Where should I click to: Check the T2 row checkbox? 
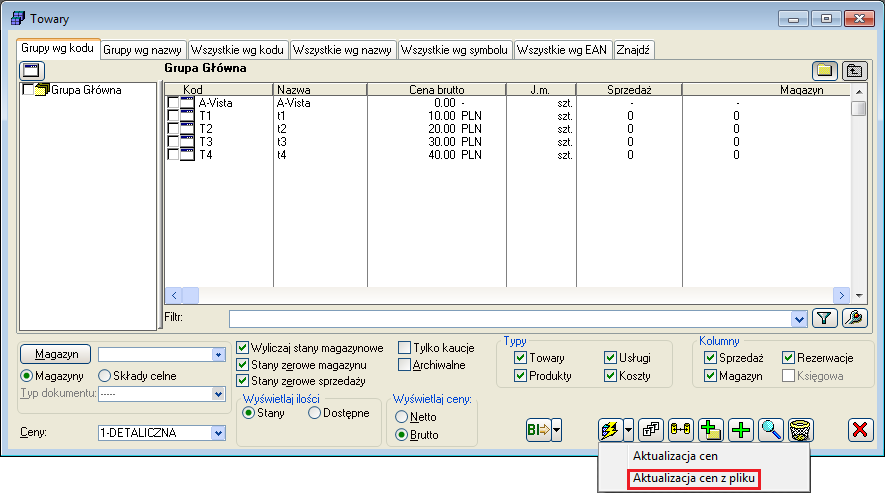pyautogui.click(x=173, y=129)
